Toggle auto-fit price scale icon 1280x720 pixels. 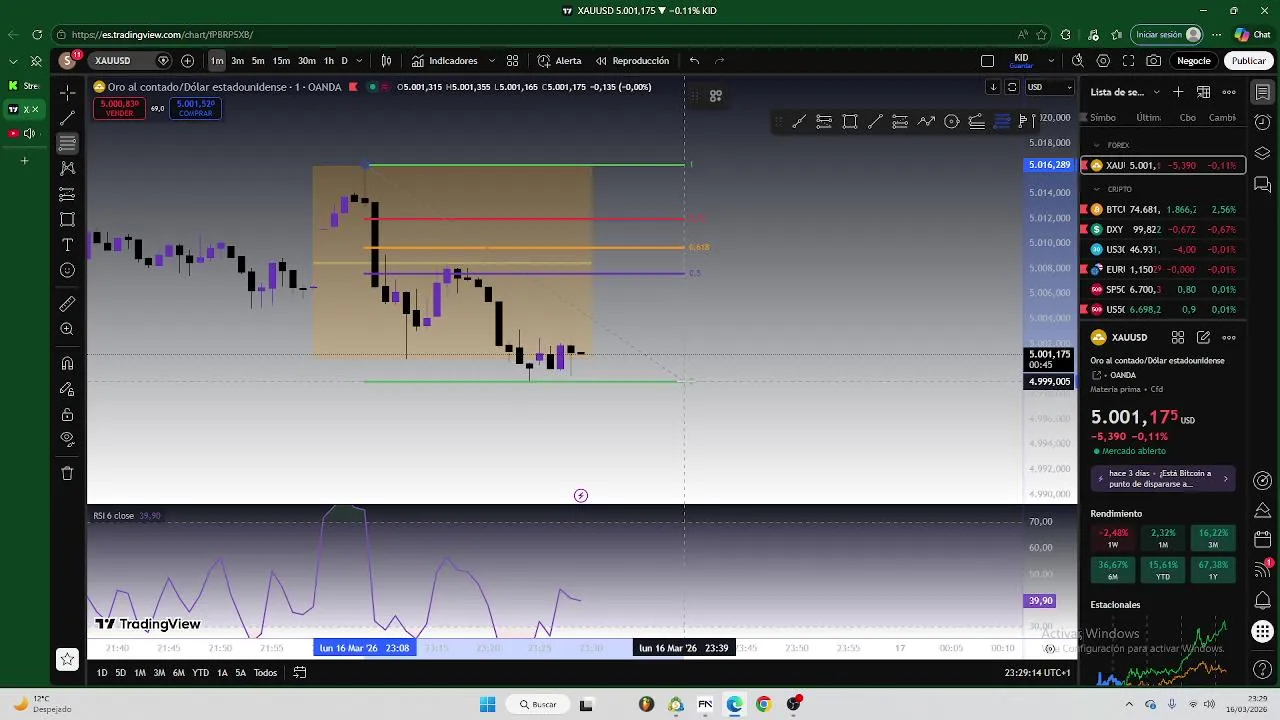pos(1012,87)
